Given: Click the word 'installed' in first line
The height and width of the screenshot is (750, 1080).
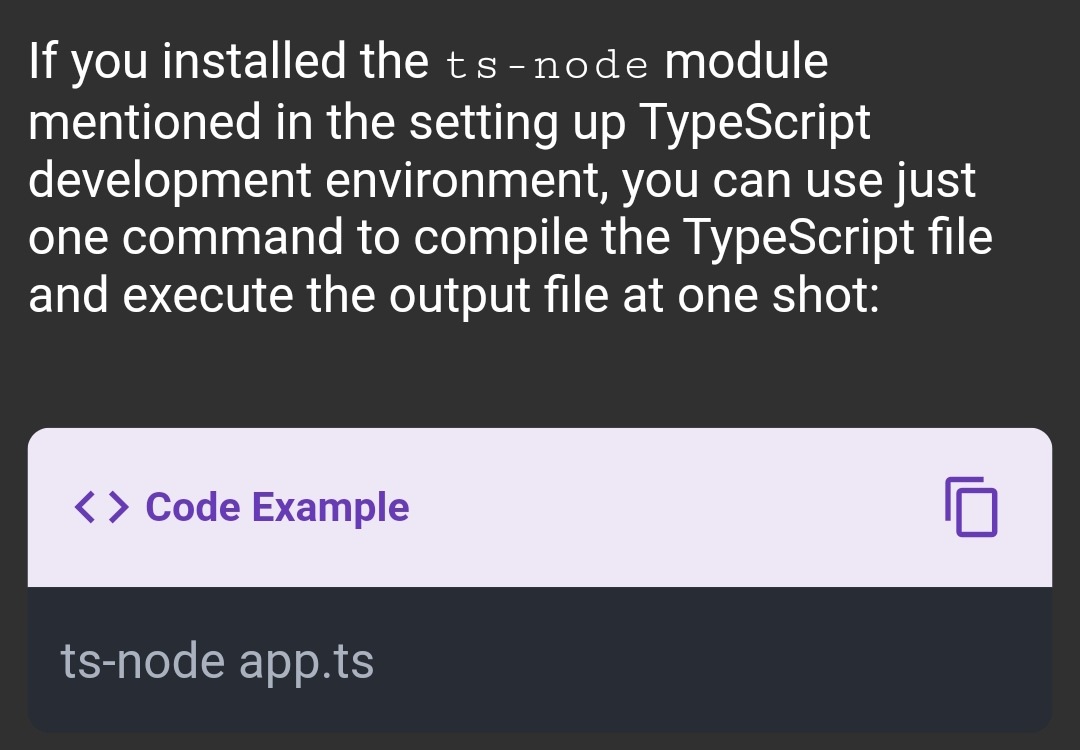Looking at the screenshot, I should (x=254, y=62).
